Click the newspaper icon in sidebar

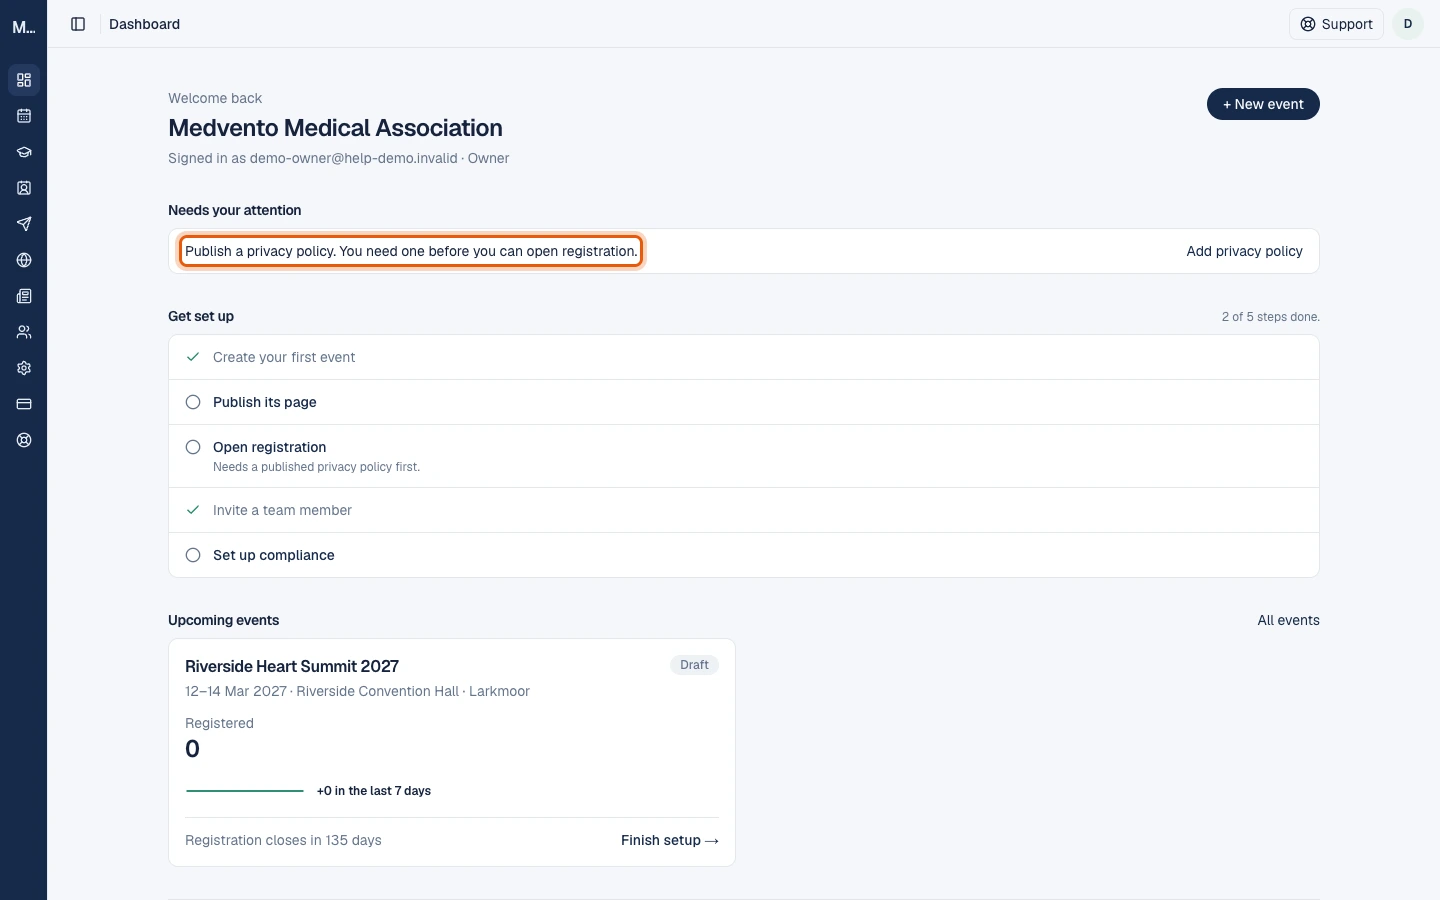24,296
